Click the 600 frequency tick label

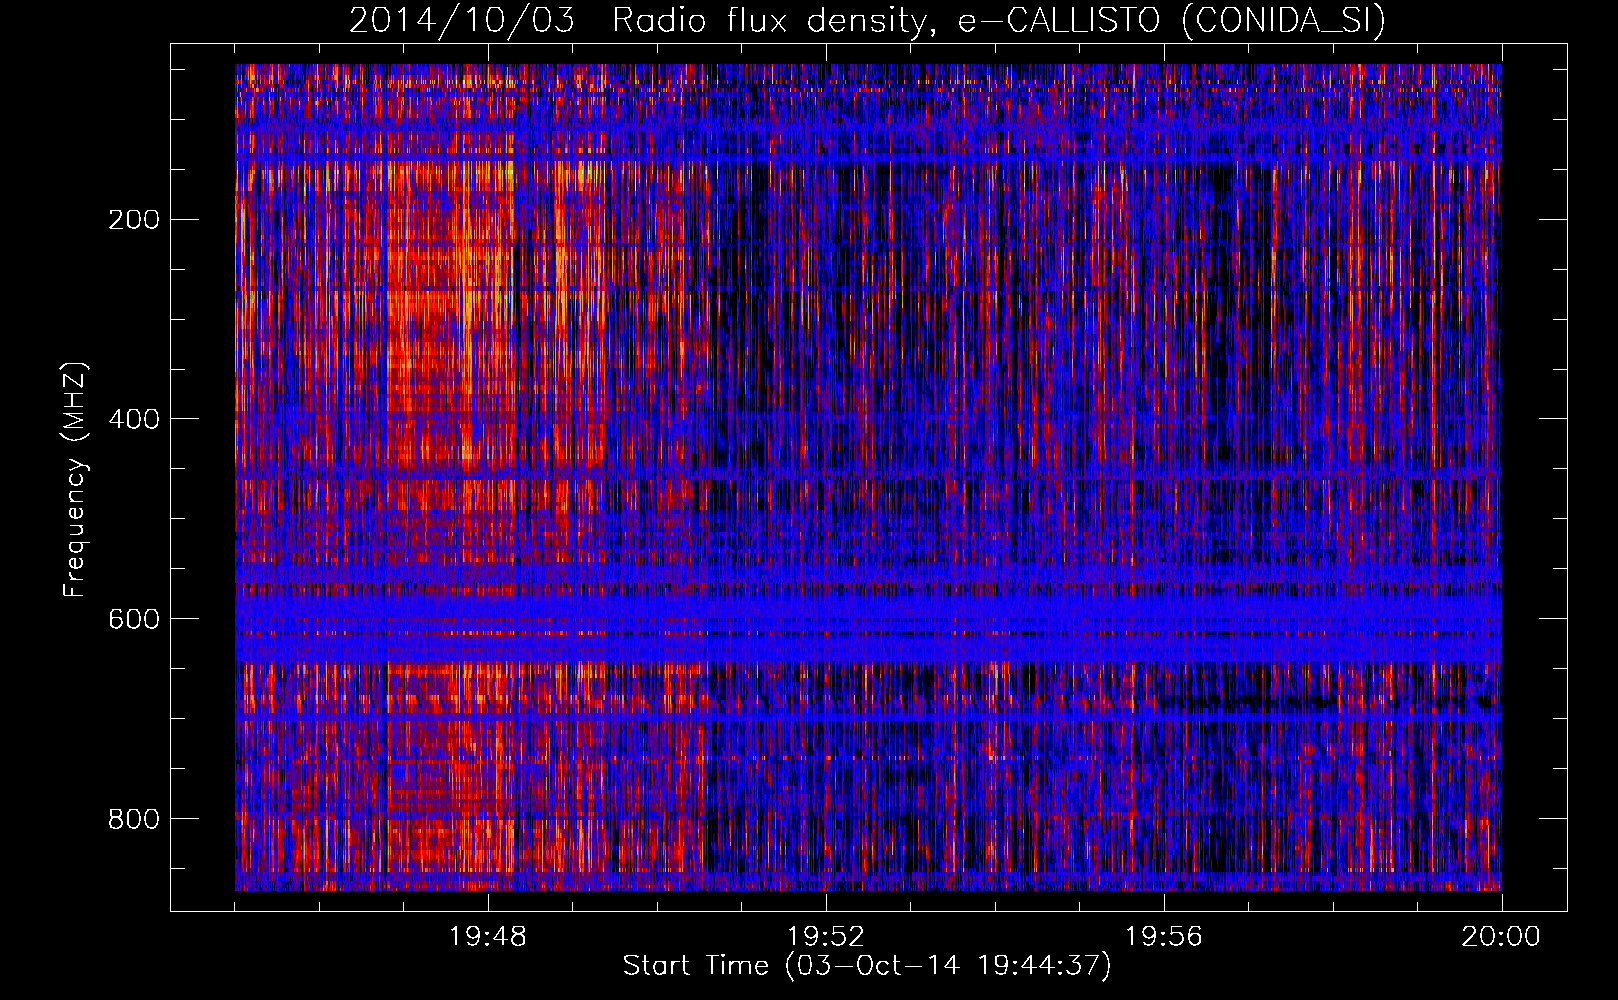point(134,619)
